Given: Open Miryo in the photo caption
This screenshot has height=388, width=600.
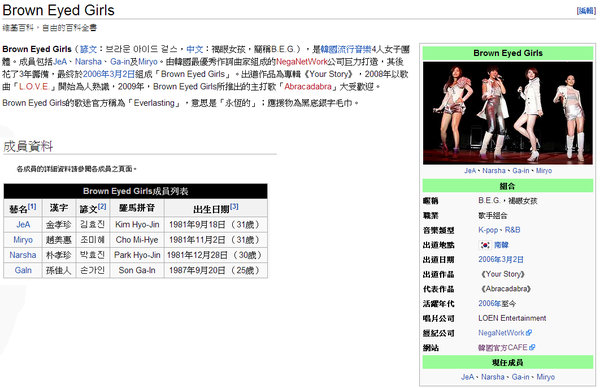Looking at the screenshot, I should [x=544, y=171].
